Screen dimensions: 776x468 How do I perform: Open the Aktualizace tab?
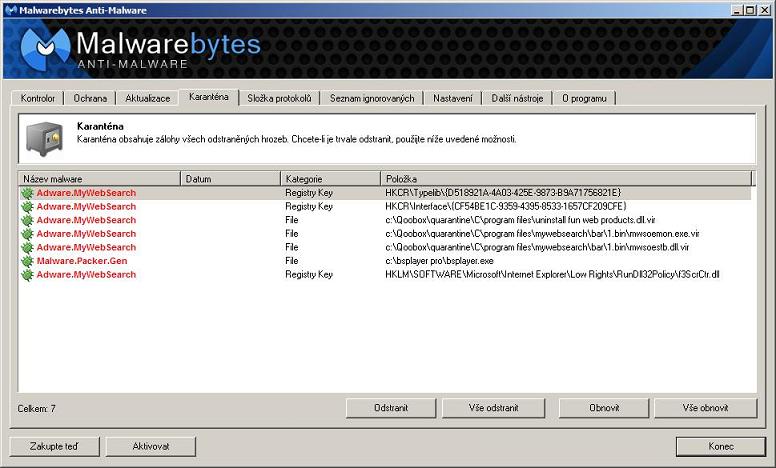tap(149, 98)
